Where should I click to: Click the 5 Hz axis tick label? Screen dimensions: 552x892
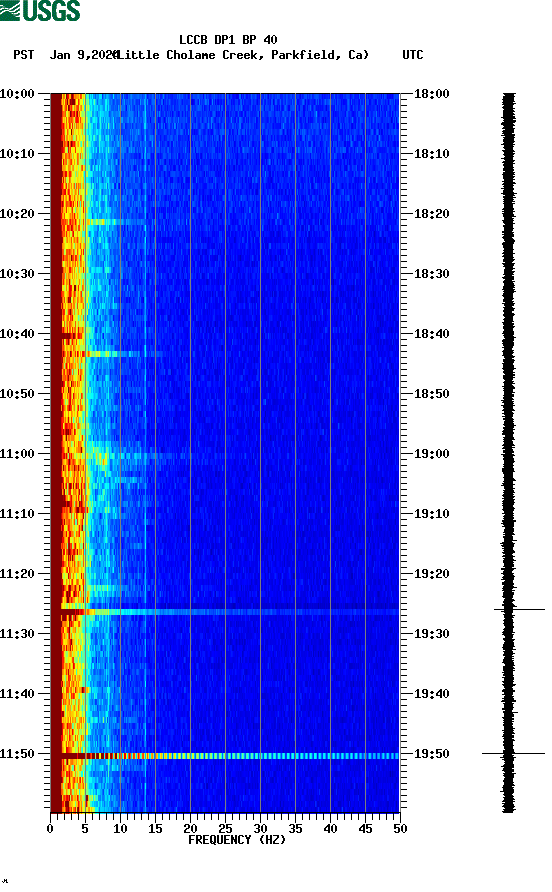pyautogui.click(x=85, y=829)
